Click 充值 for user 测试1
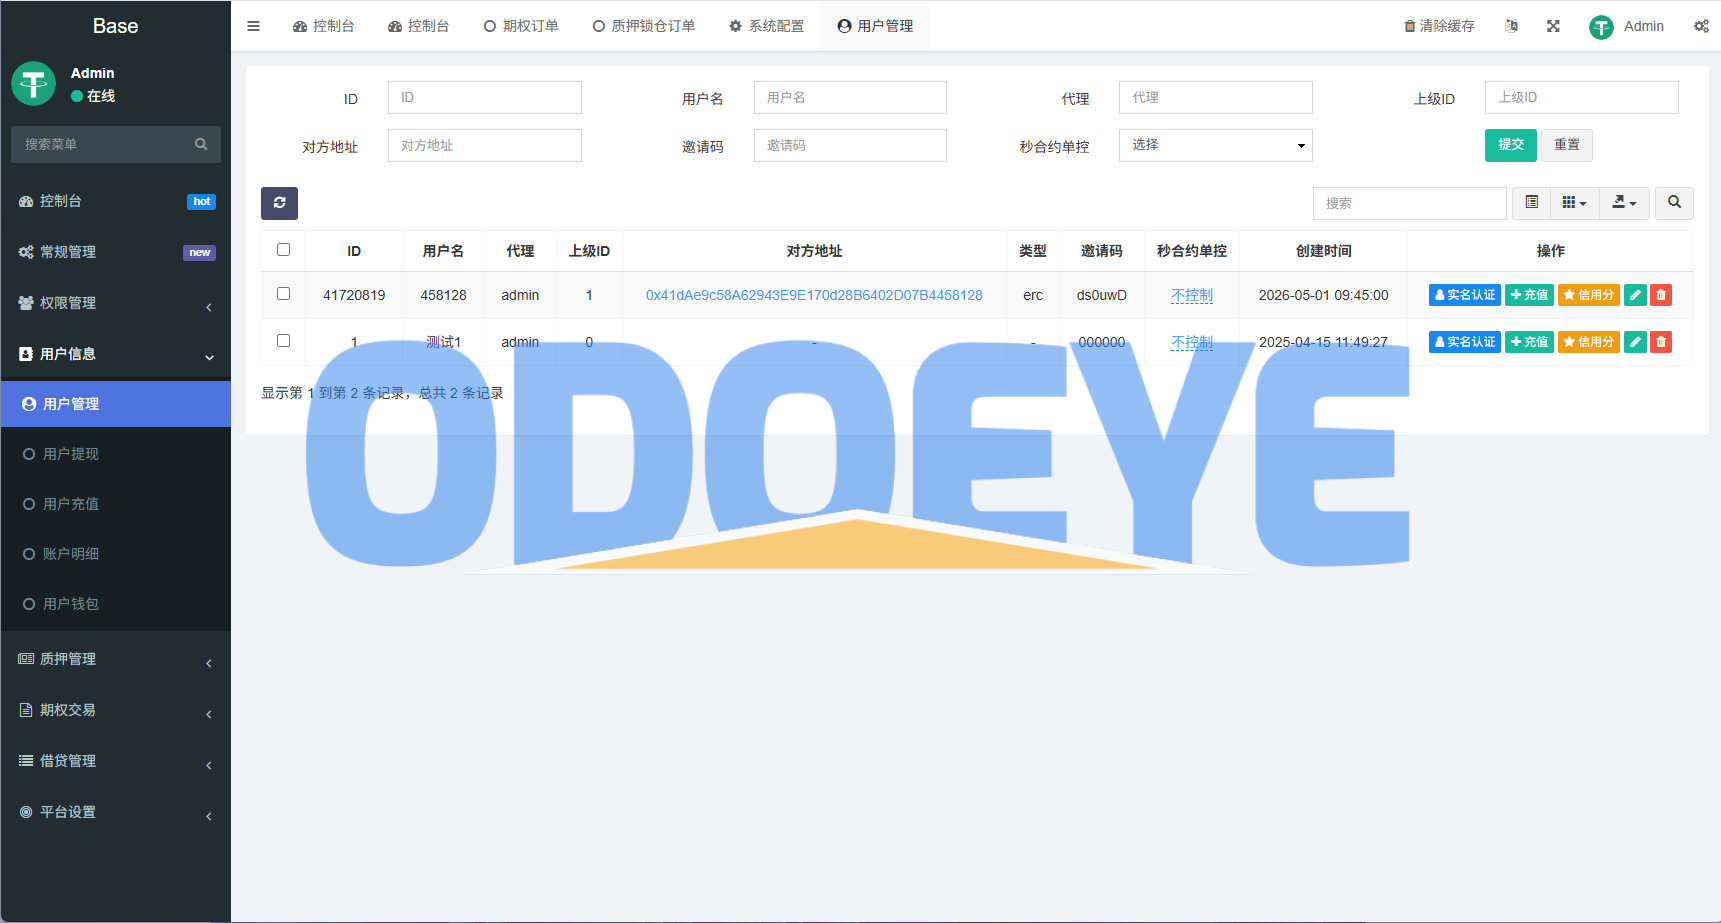 1529,342
